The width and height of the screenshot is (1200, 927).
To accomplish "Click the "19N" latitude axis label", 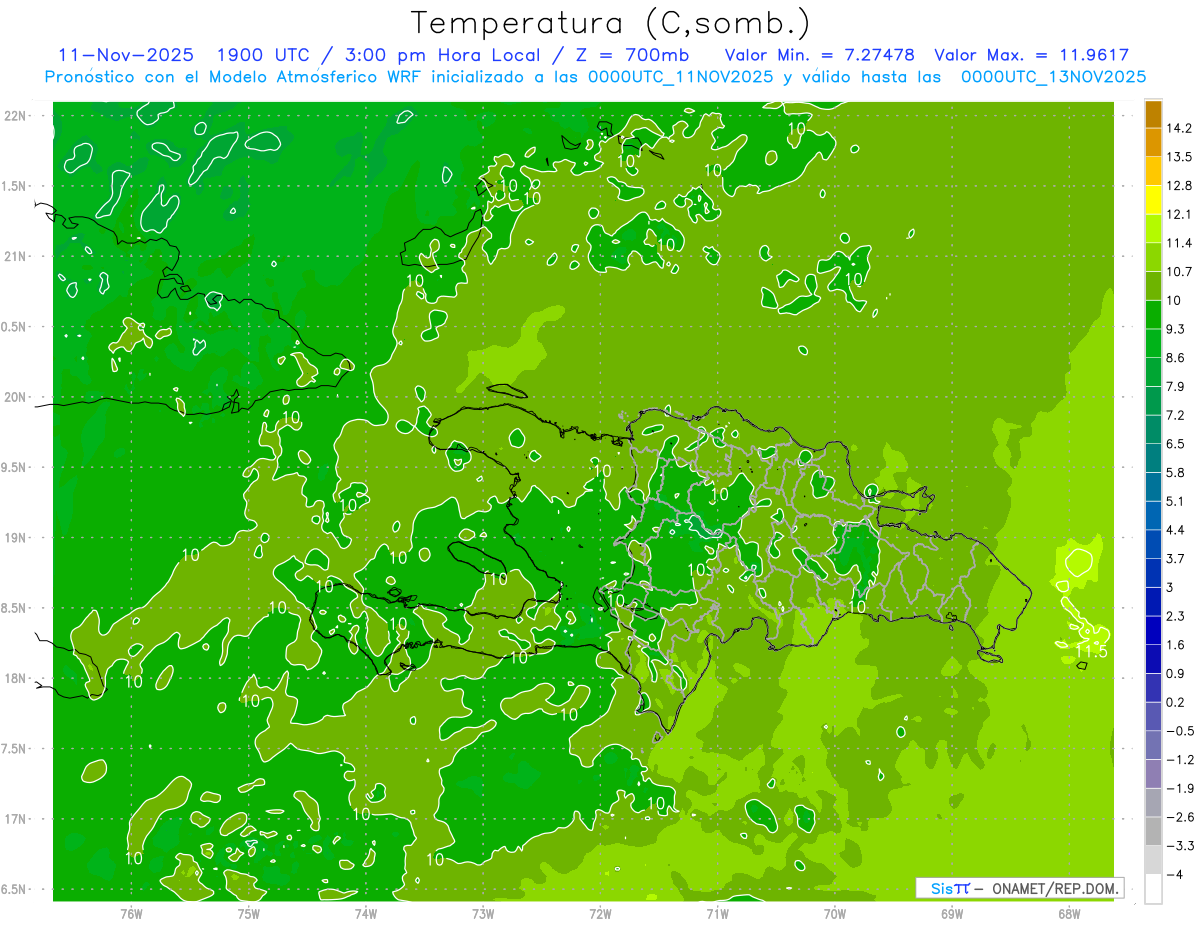I will click(15, 537).
